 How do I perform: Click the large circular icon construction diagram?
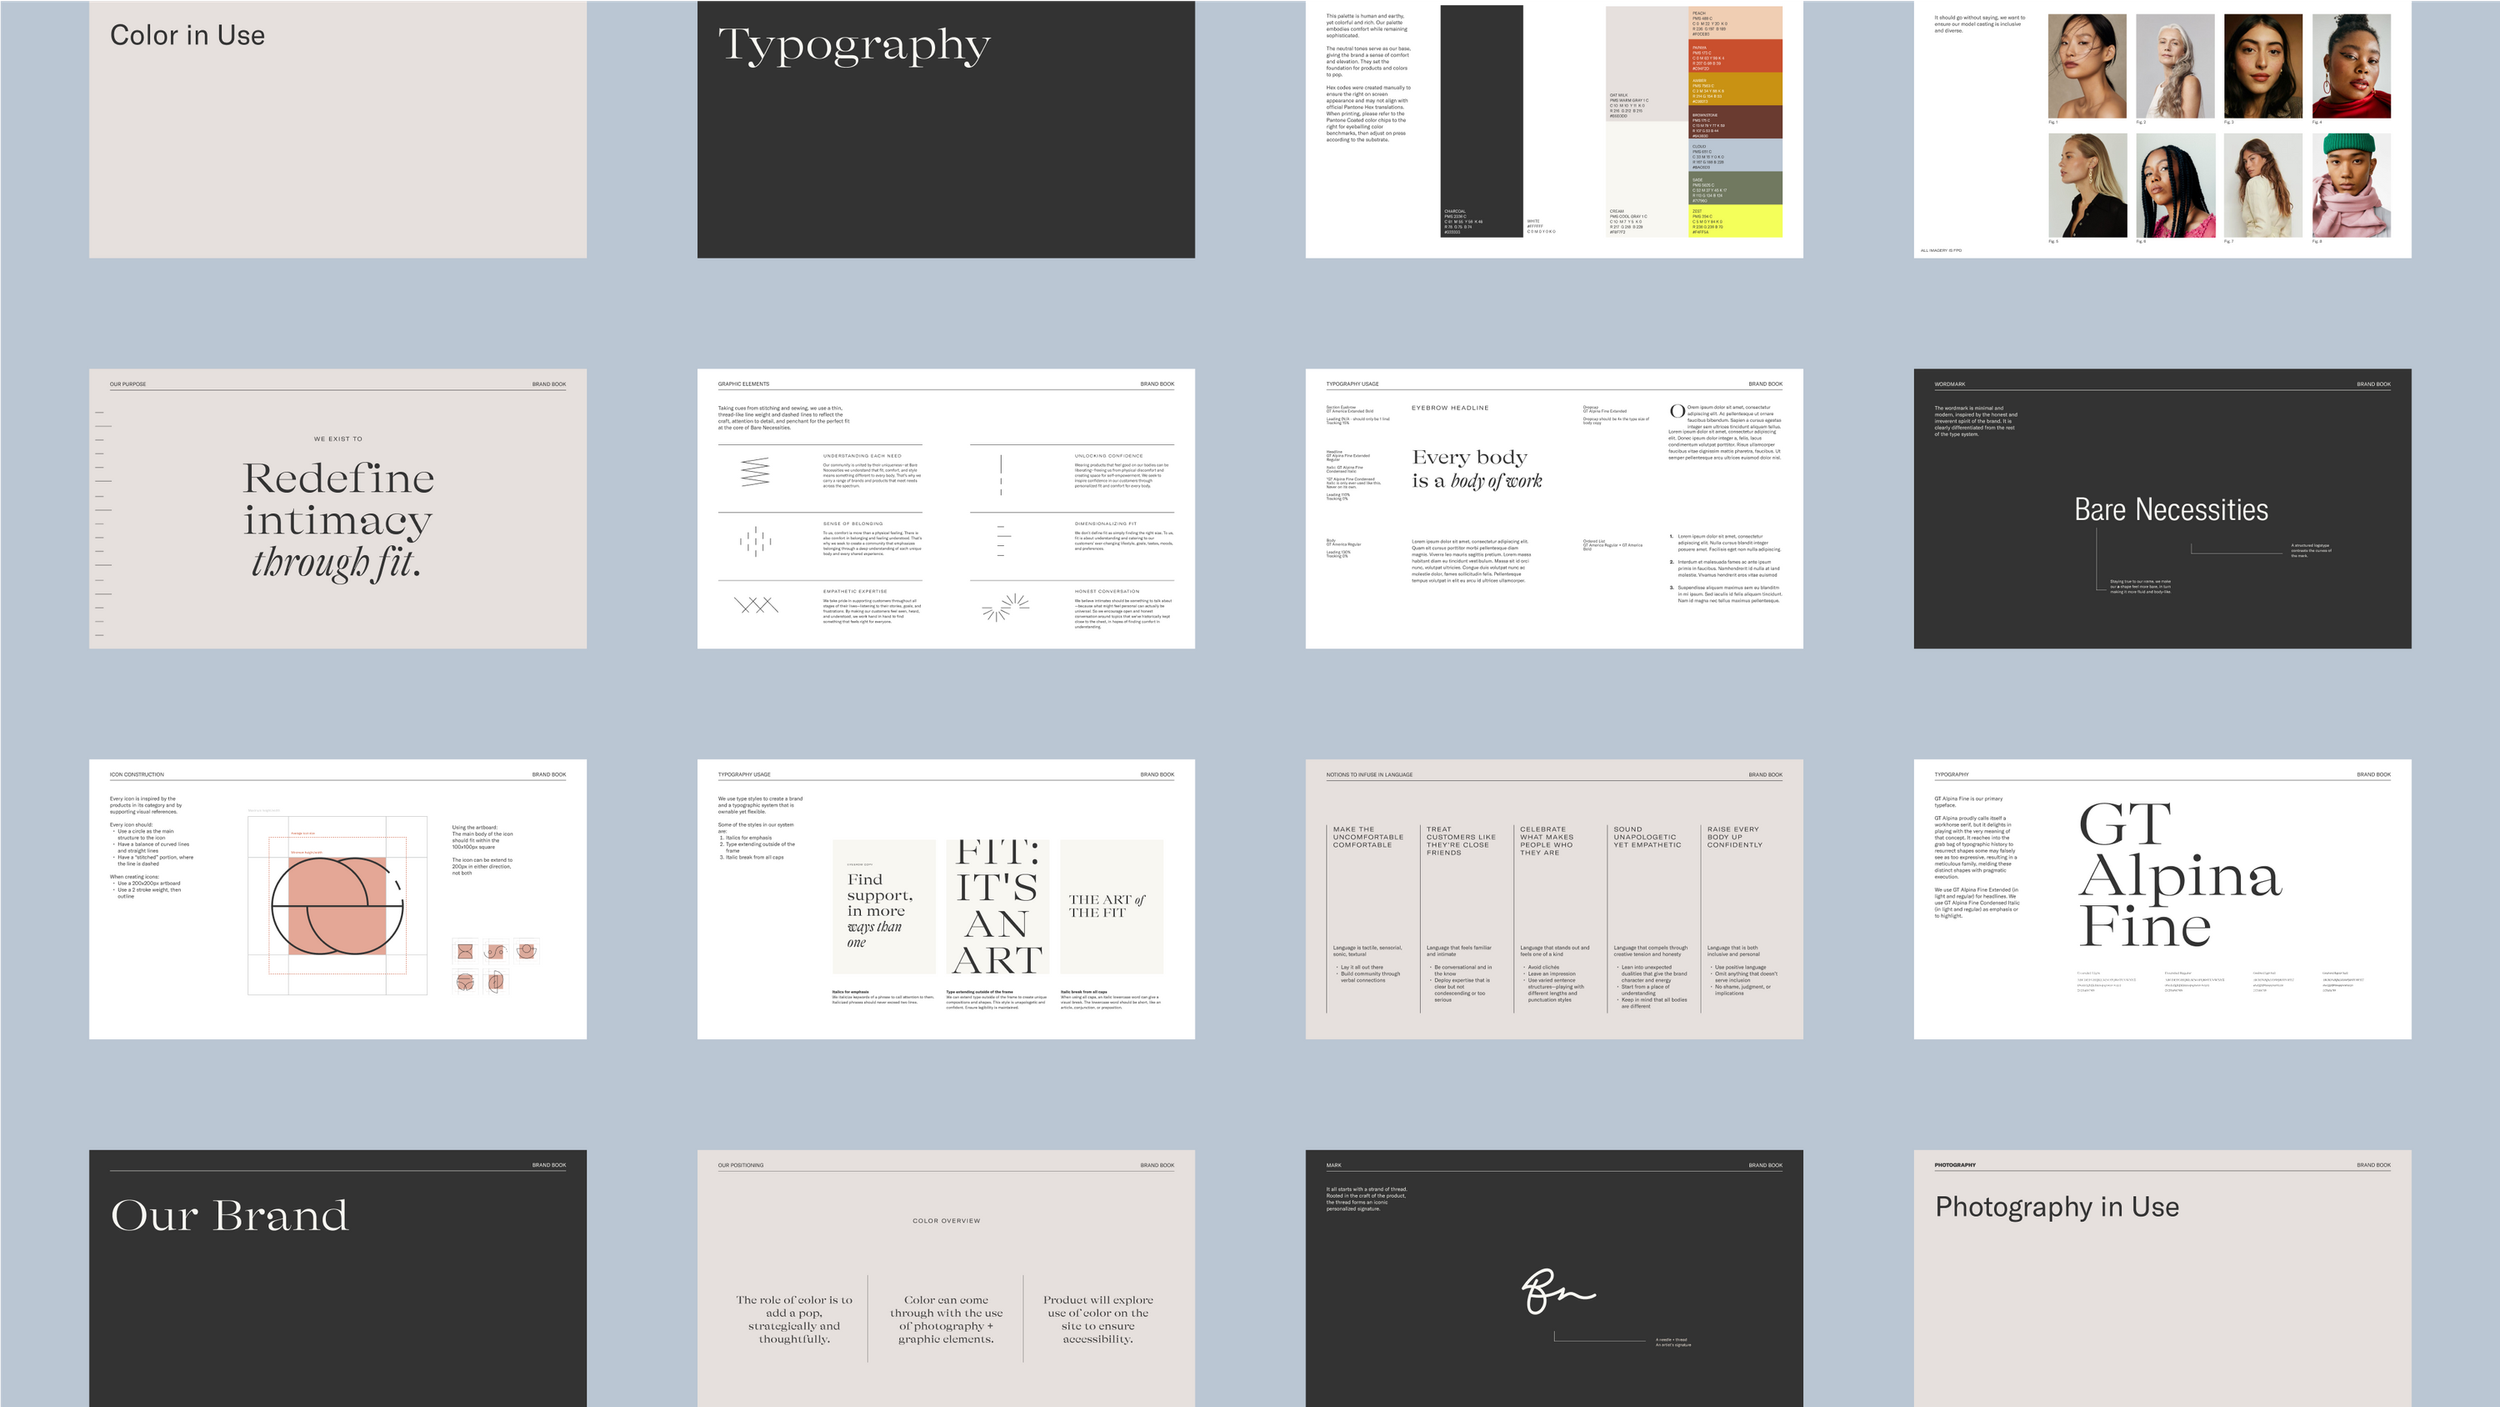point(337,905)
